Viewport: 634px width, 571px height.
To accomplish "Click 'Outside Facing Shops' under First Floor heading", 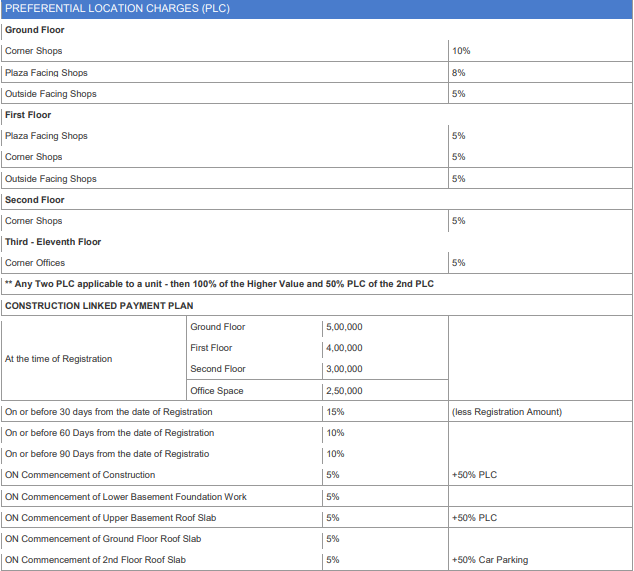I will pyautogui.click(x=51, y=179).
